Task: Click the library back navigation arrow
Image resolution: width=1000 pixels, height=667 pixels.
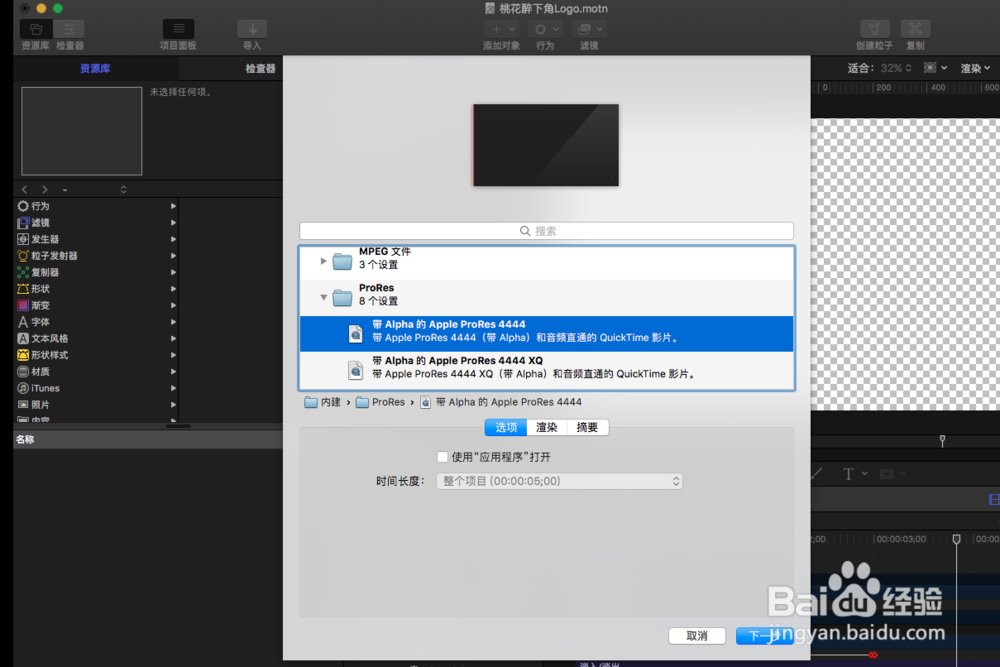Action: click(x=25, y=189)
